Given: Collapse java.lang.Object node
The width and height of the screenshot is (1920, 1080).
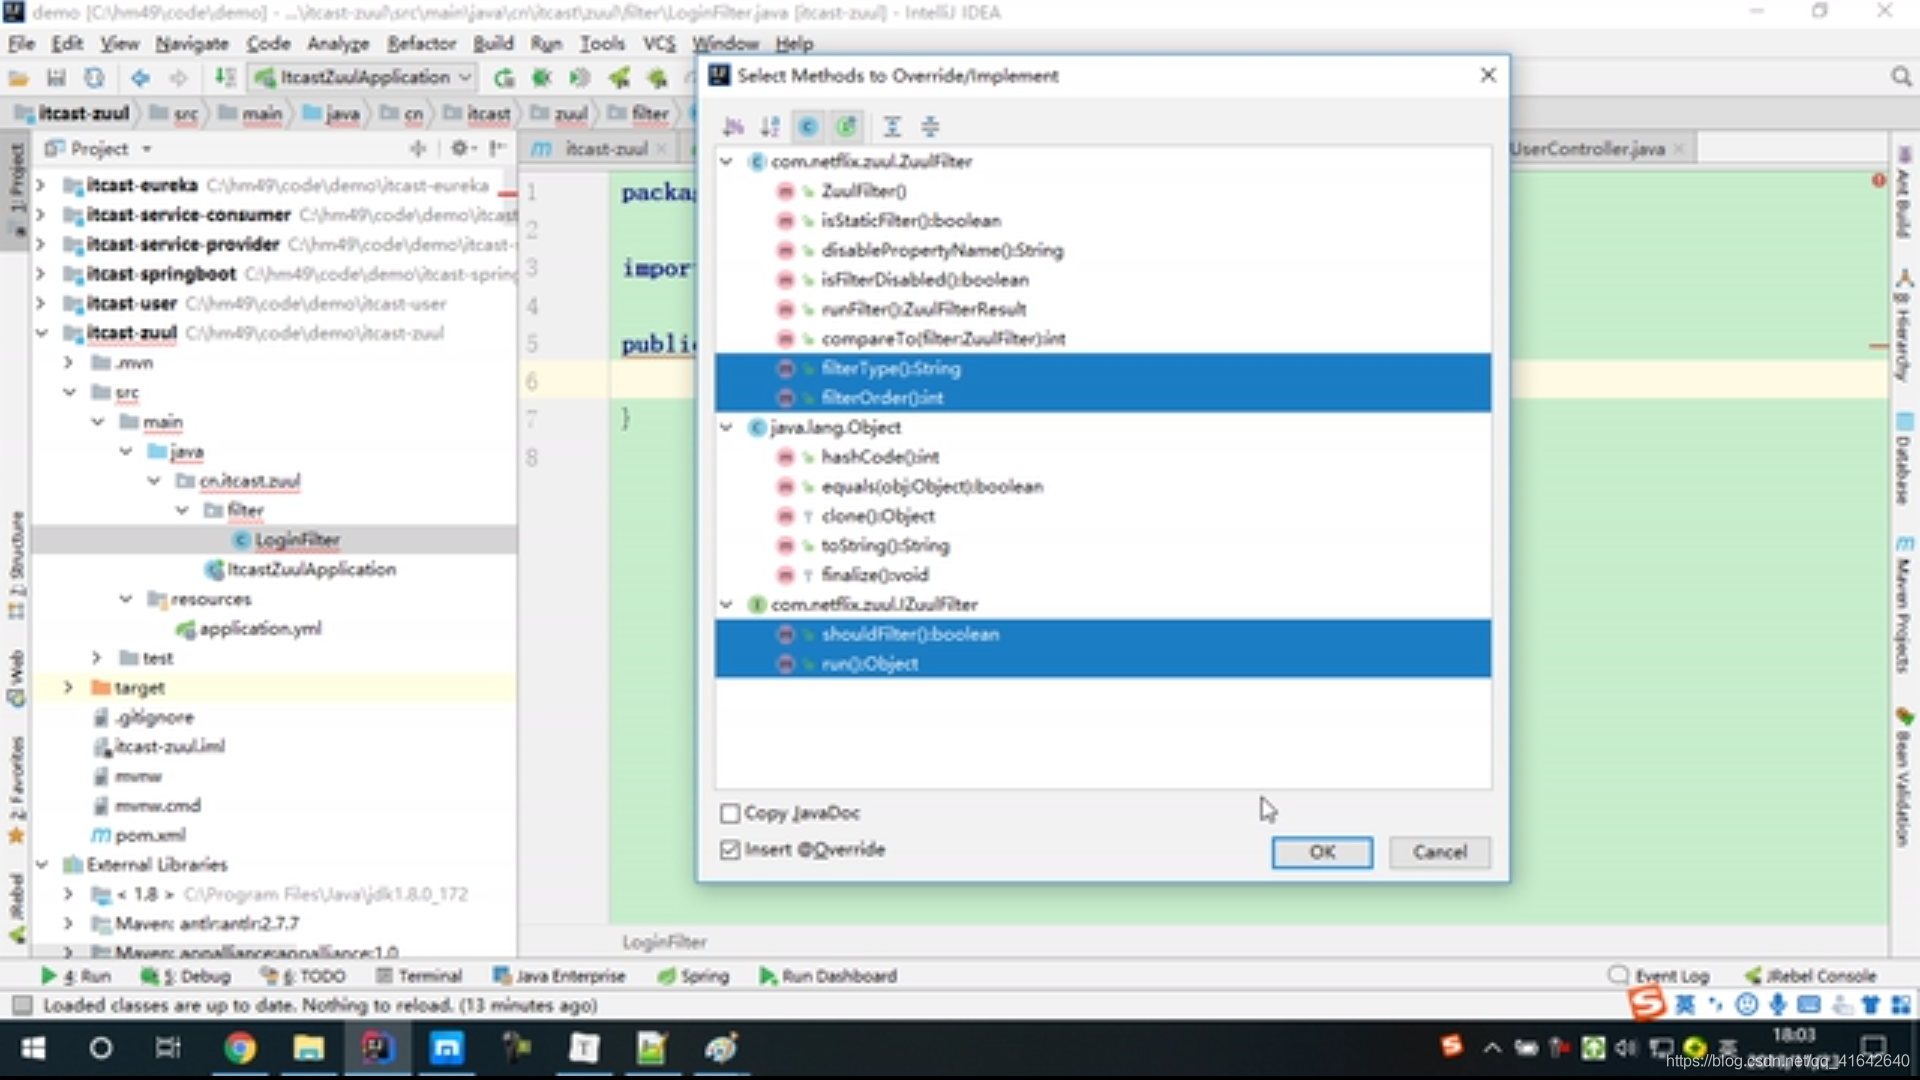Looking at the screenshot, I should pos(727,427).
